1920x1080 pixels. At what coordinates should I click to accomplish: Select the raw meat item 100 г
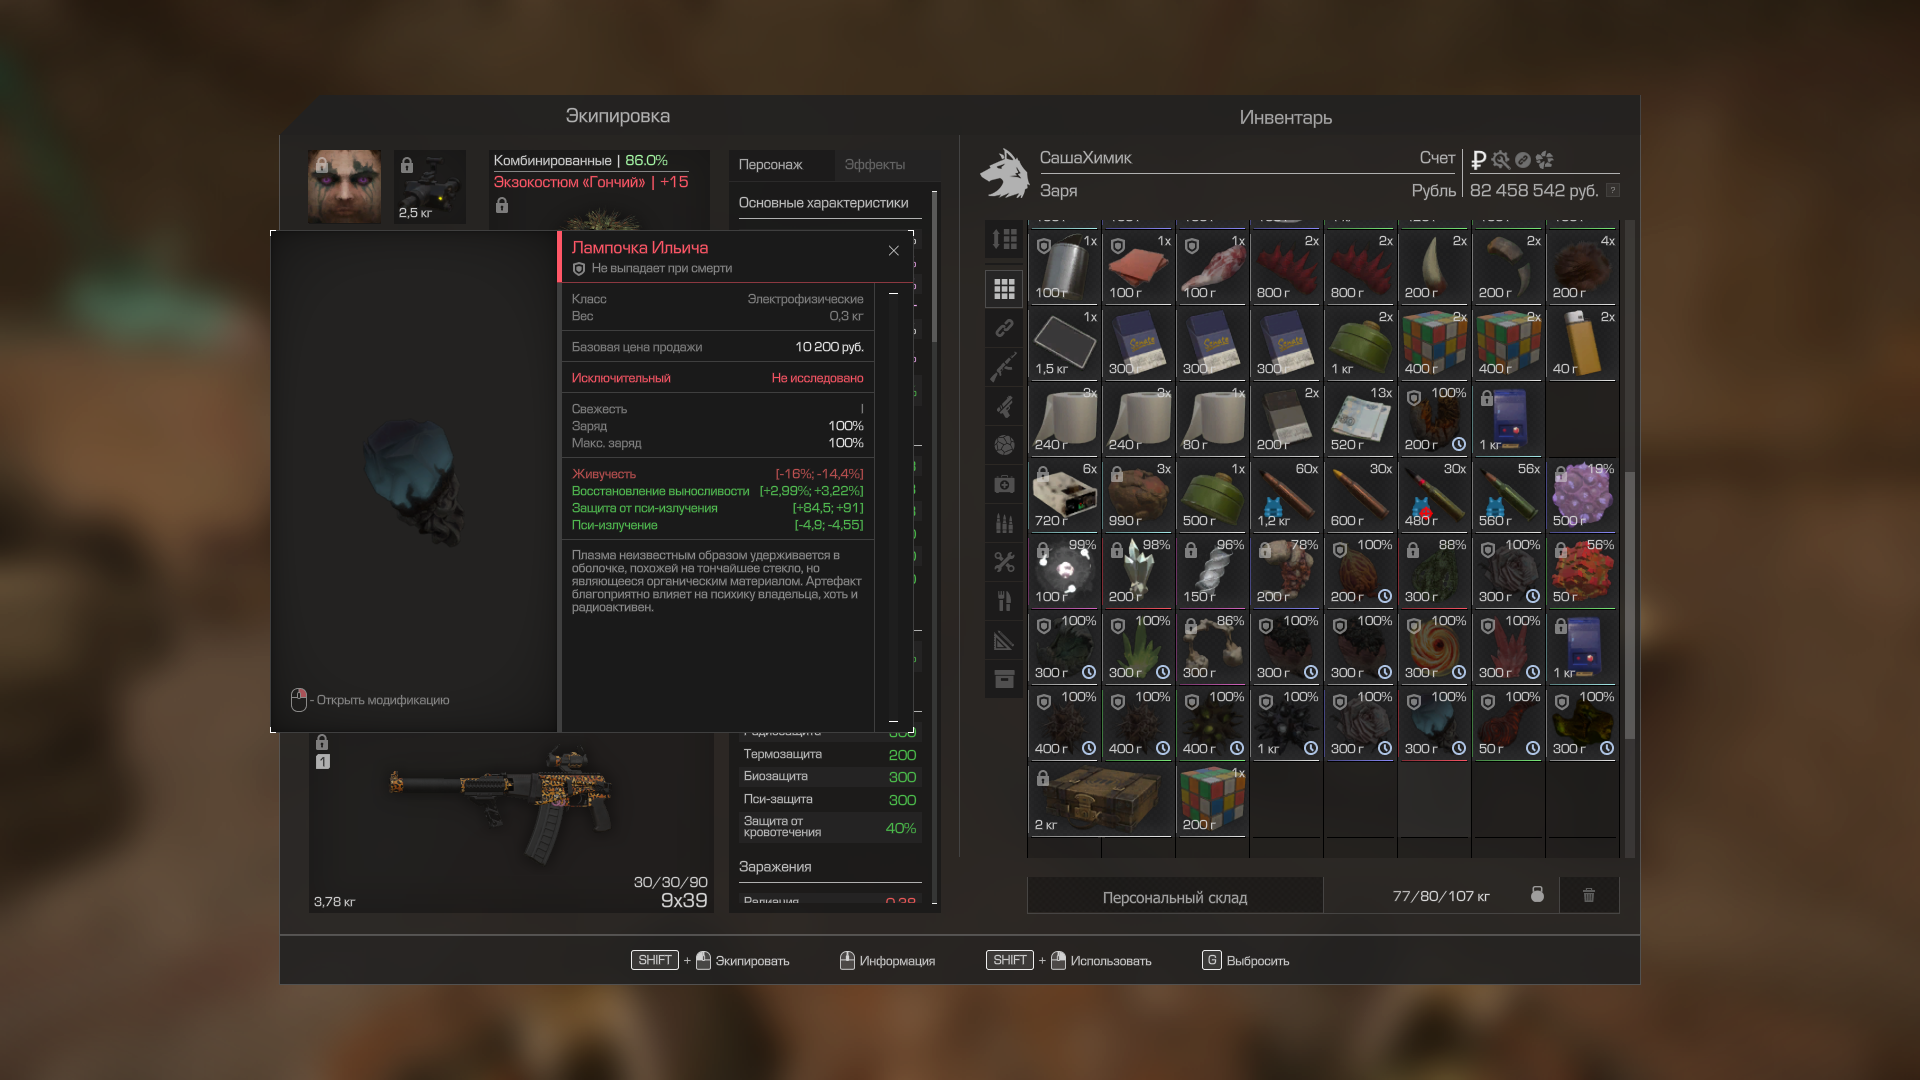pos(1213,267)
